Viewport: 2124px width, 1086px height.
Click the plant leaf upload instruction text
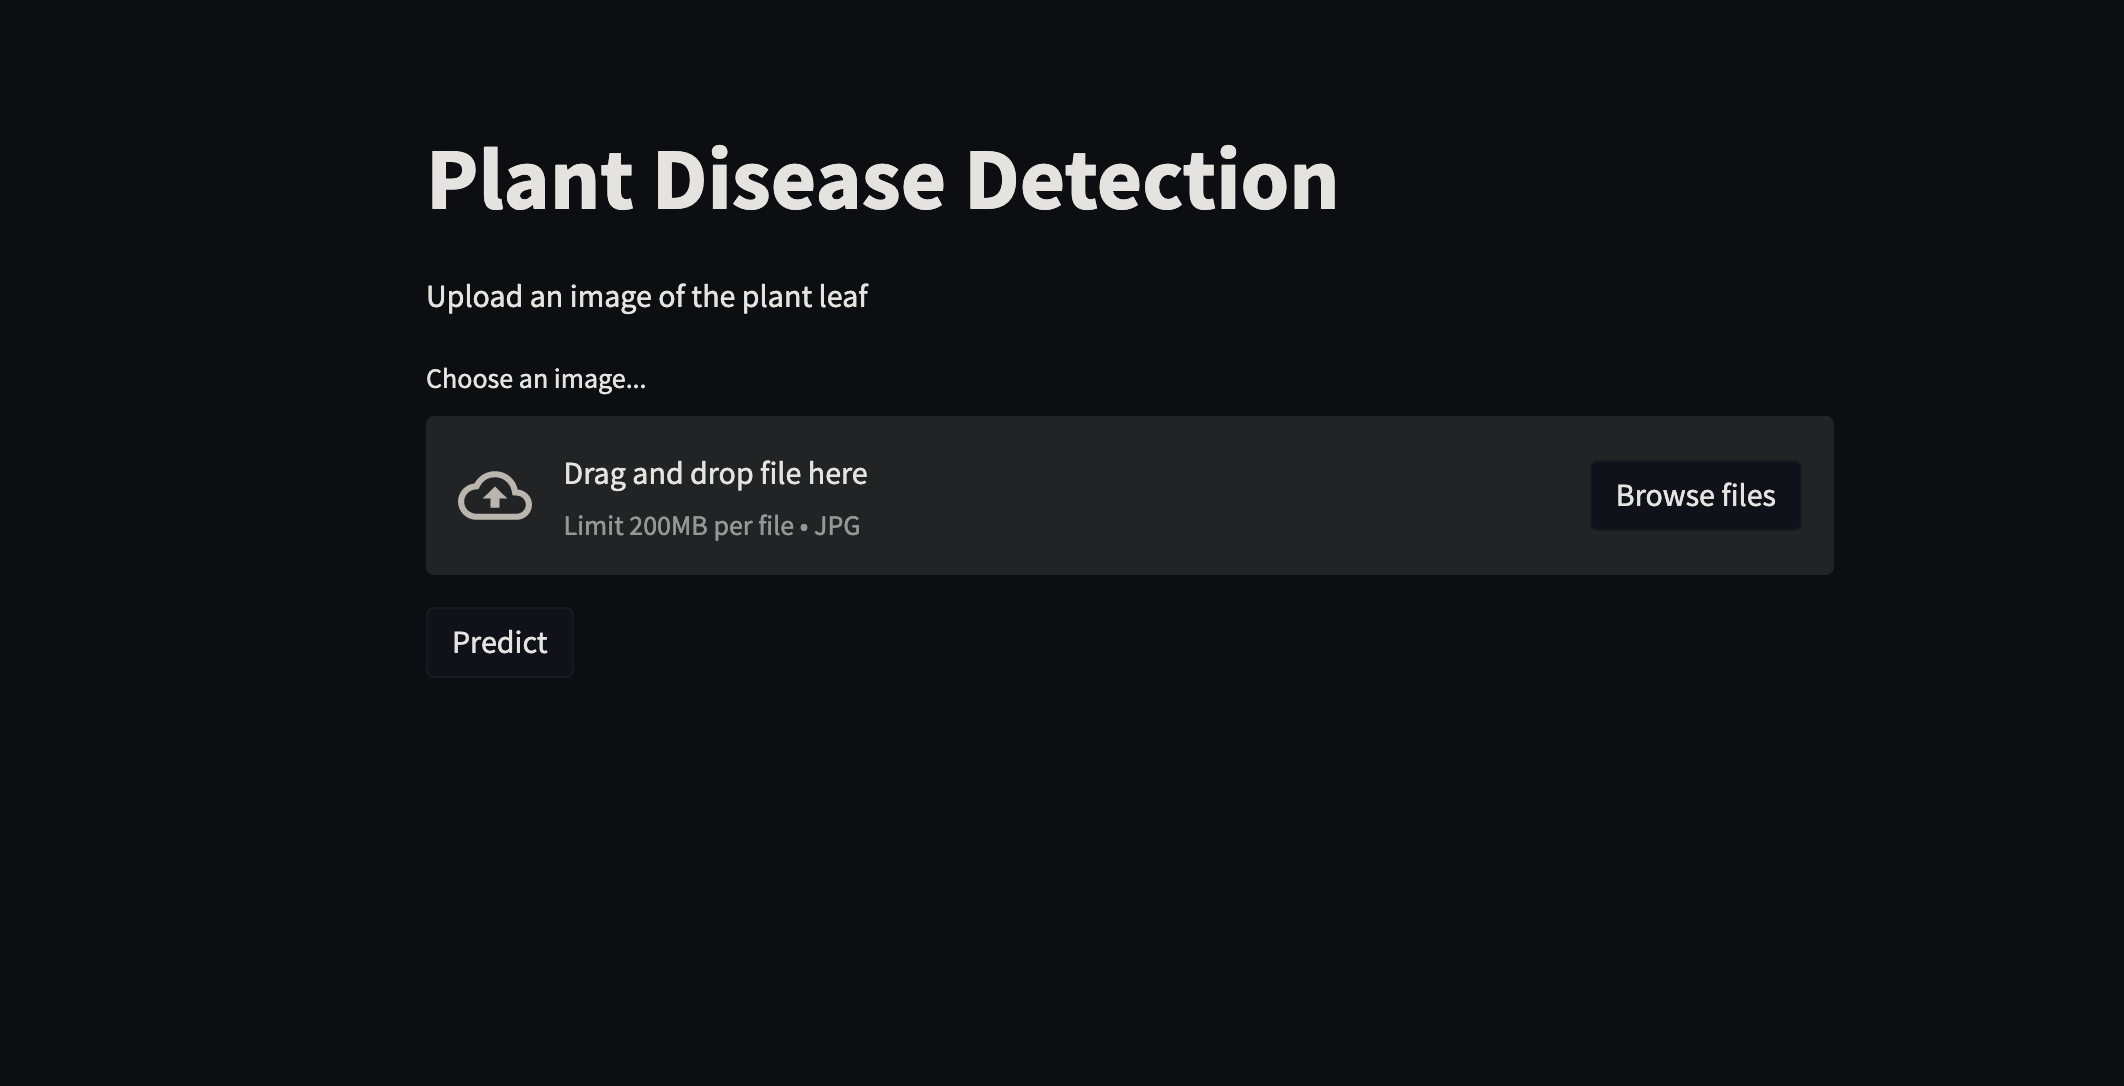tap(647, 295)
